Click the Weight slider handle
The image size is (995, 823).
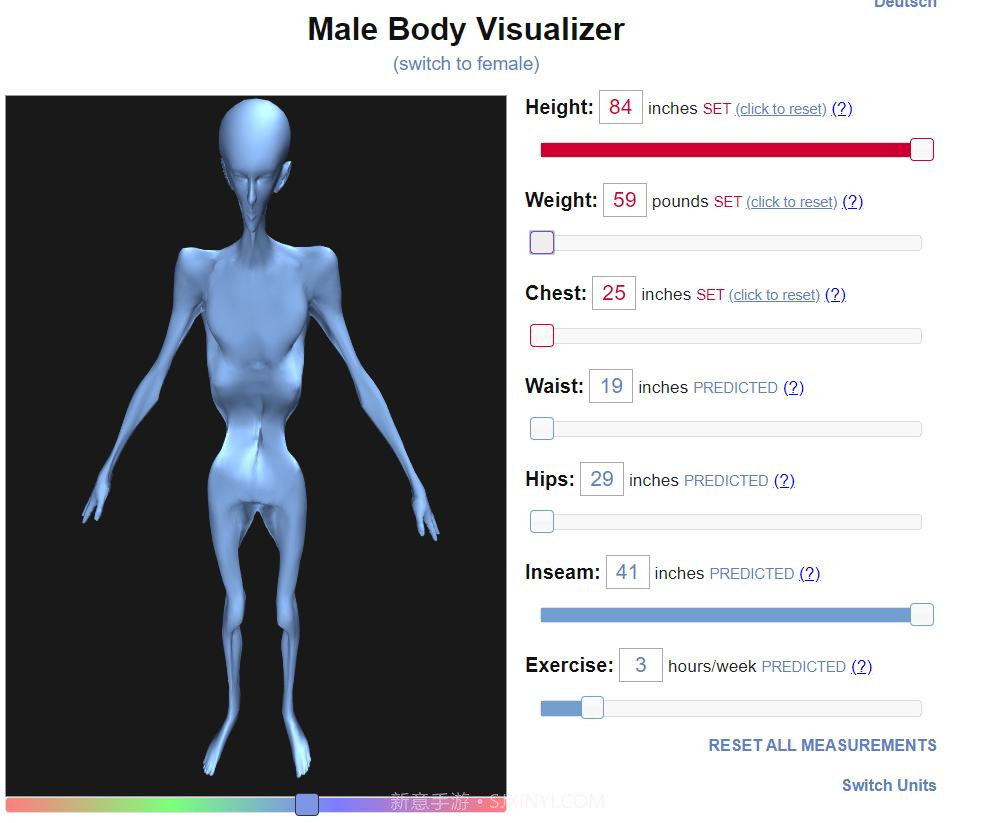(x=541, y=242)
